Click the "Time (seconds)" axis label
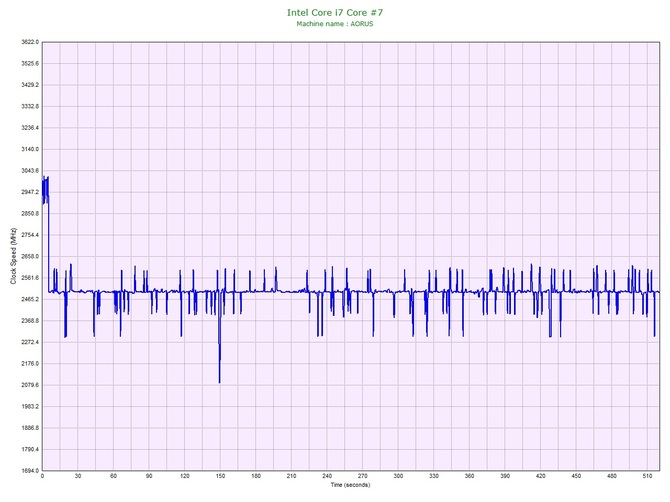 [x=350, y=485]
